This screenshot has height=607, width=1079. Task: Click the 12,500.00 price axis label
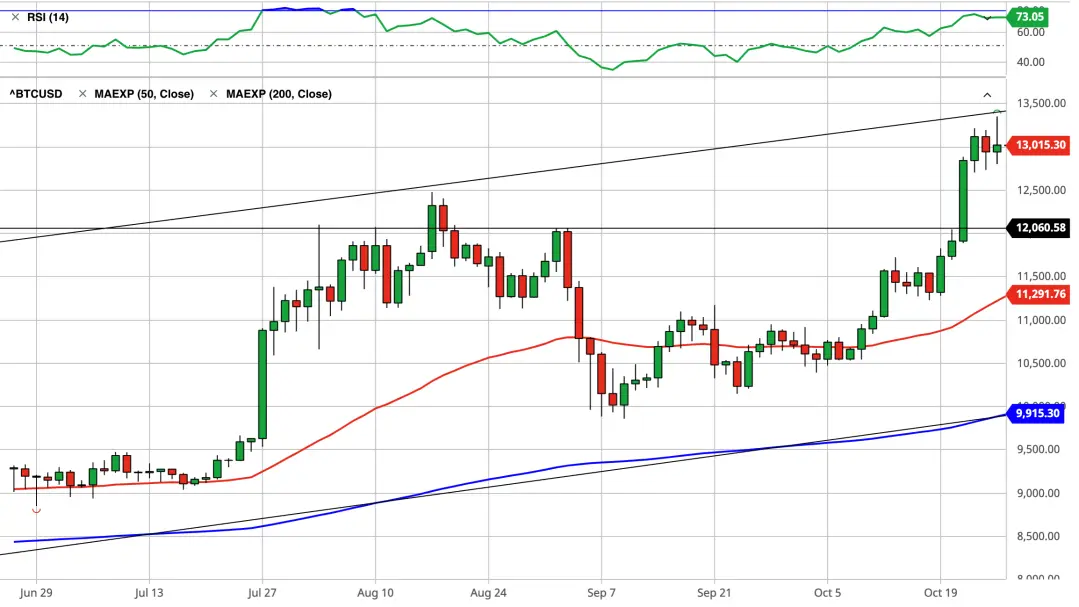1041,190
